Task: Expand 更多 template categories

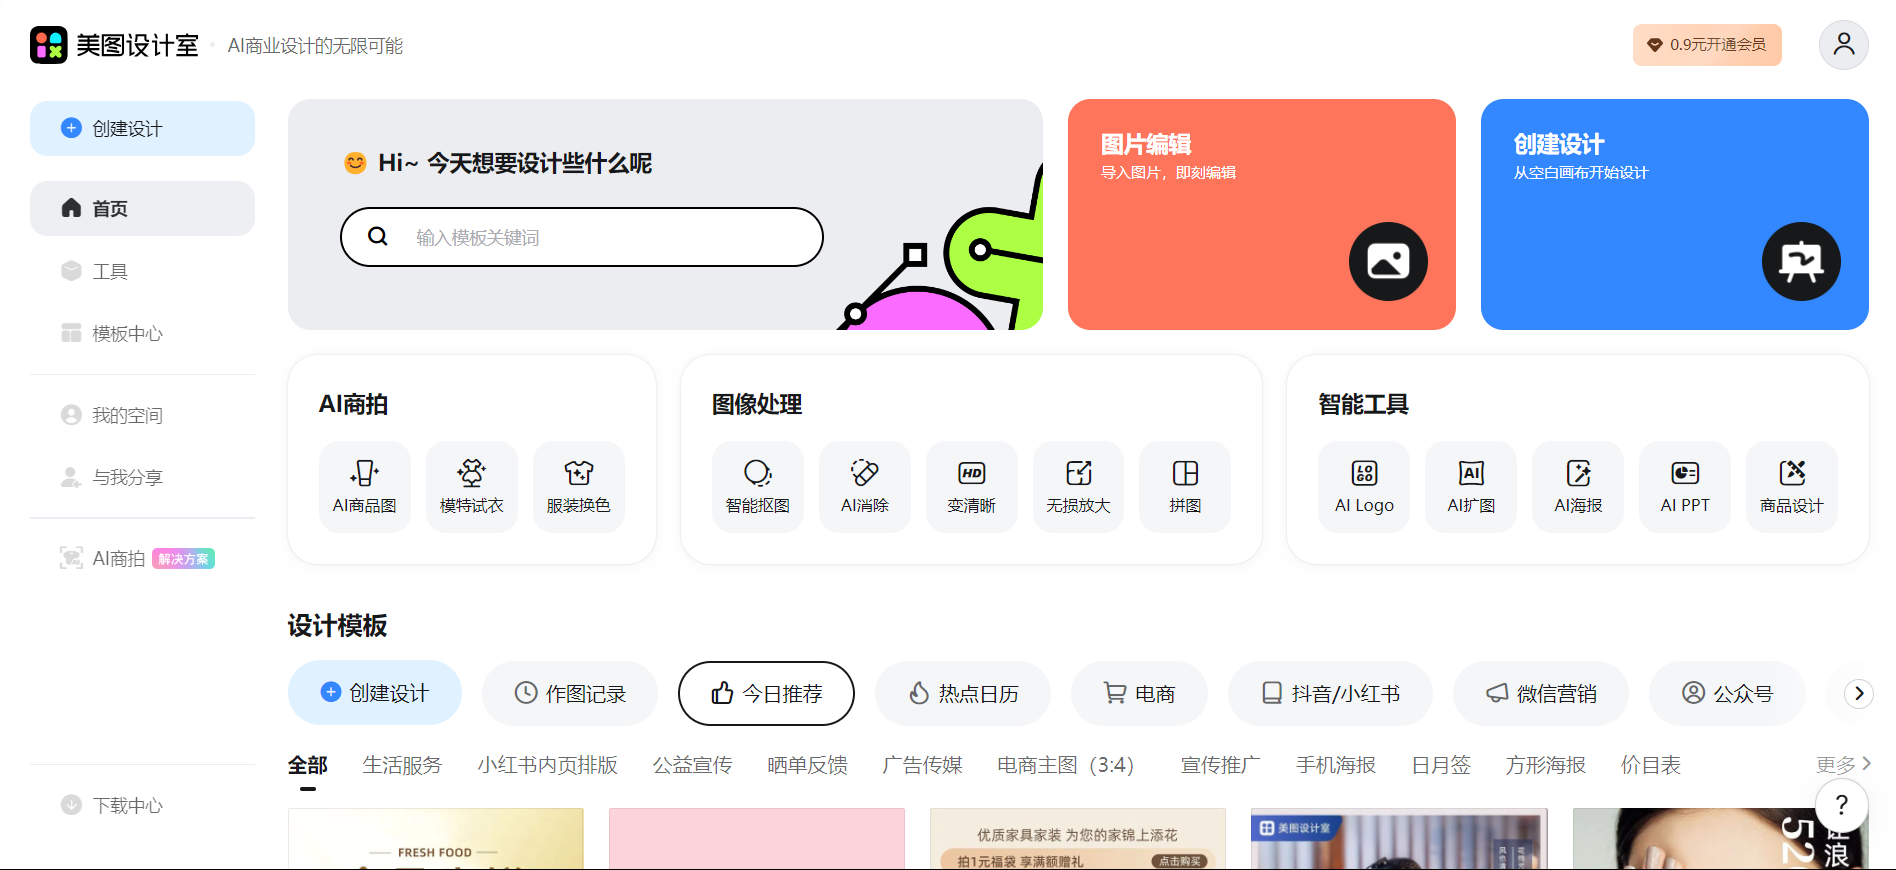Action: (1843, 764)
